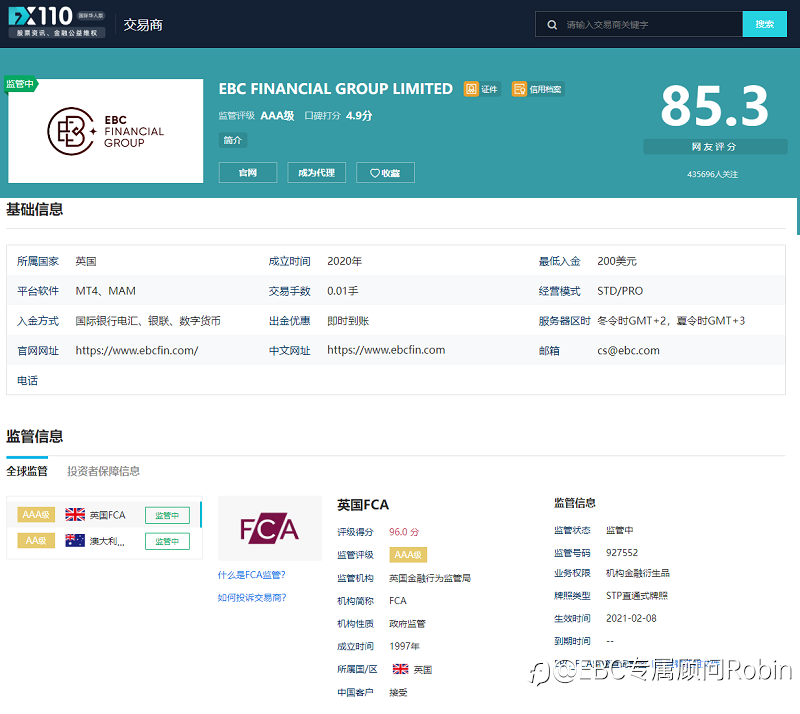Click the AA级 badge for Australia row
Screen dimensions: 800x714
click(x=36, y=540)
